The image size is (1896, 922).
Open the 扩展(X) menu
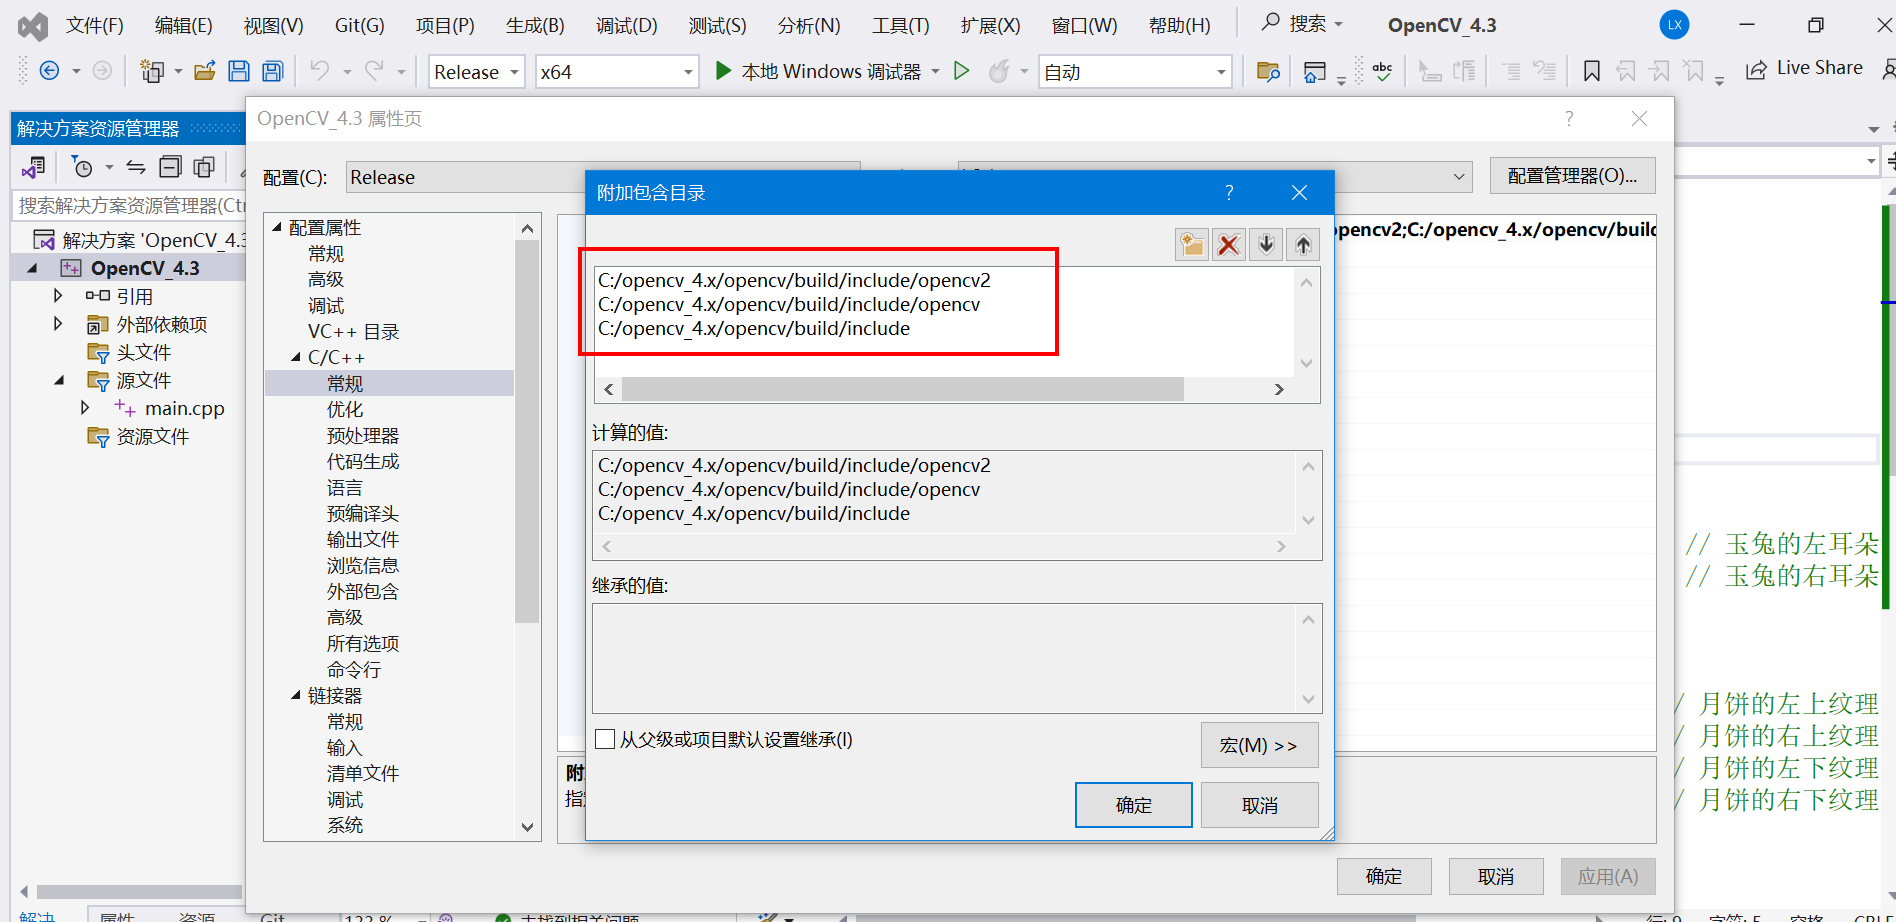click(x=991, y=25)
